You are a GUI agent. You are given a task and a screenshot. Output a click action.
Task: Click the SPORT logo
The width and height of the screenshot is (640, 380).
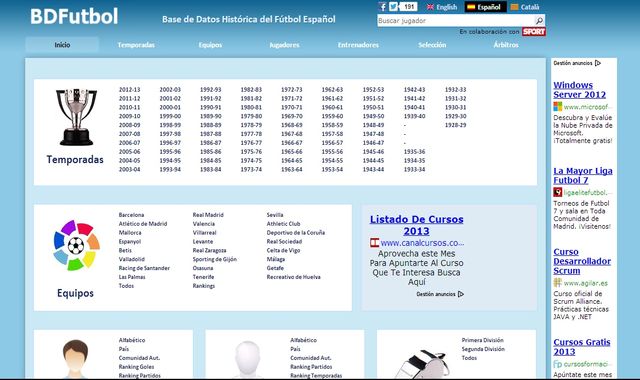(x=534, y=31)
